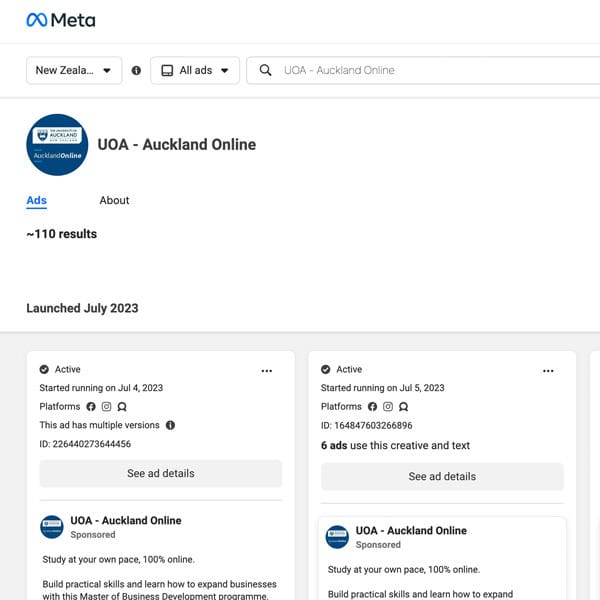This screenshot has height=600, width=600.
Task: Click Active status icon on Jul 5 ad
Action: (x=326, y=369)
